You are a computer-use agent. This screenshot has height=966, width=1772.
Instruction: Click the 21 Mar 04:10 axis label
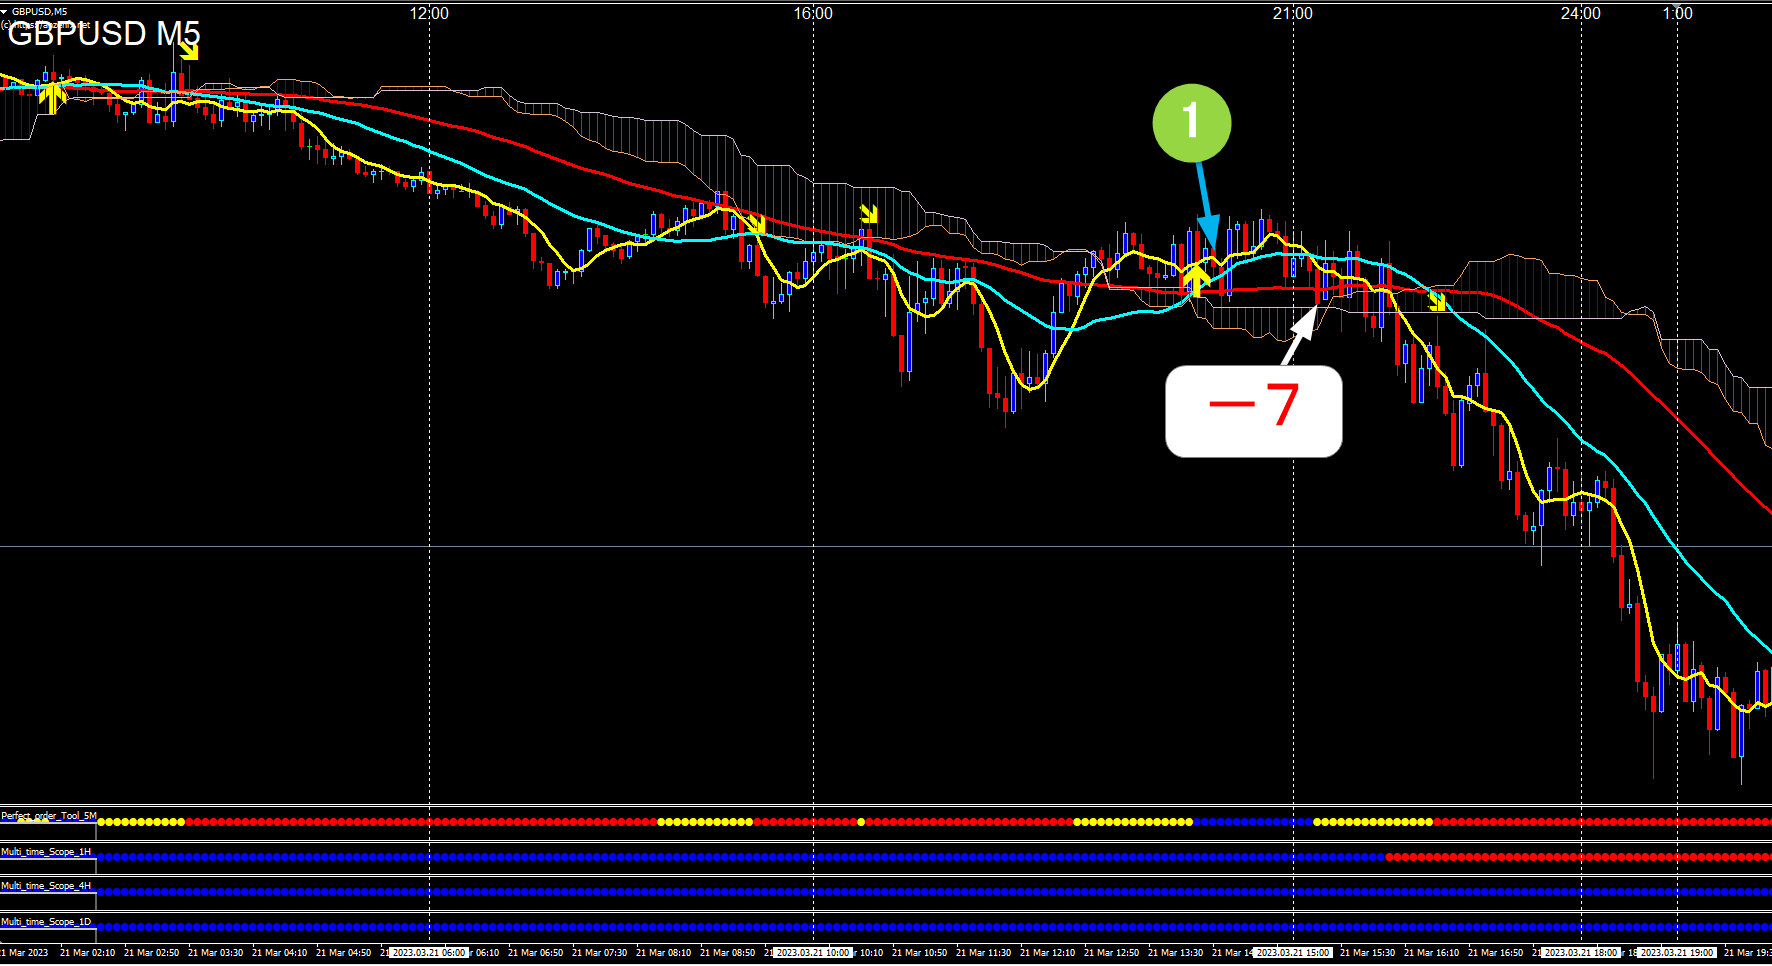[279, 953]
